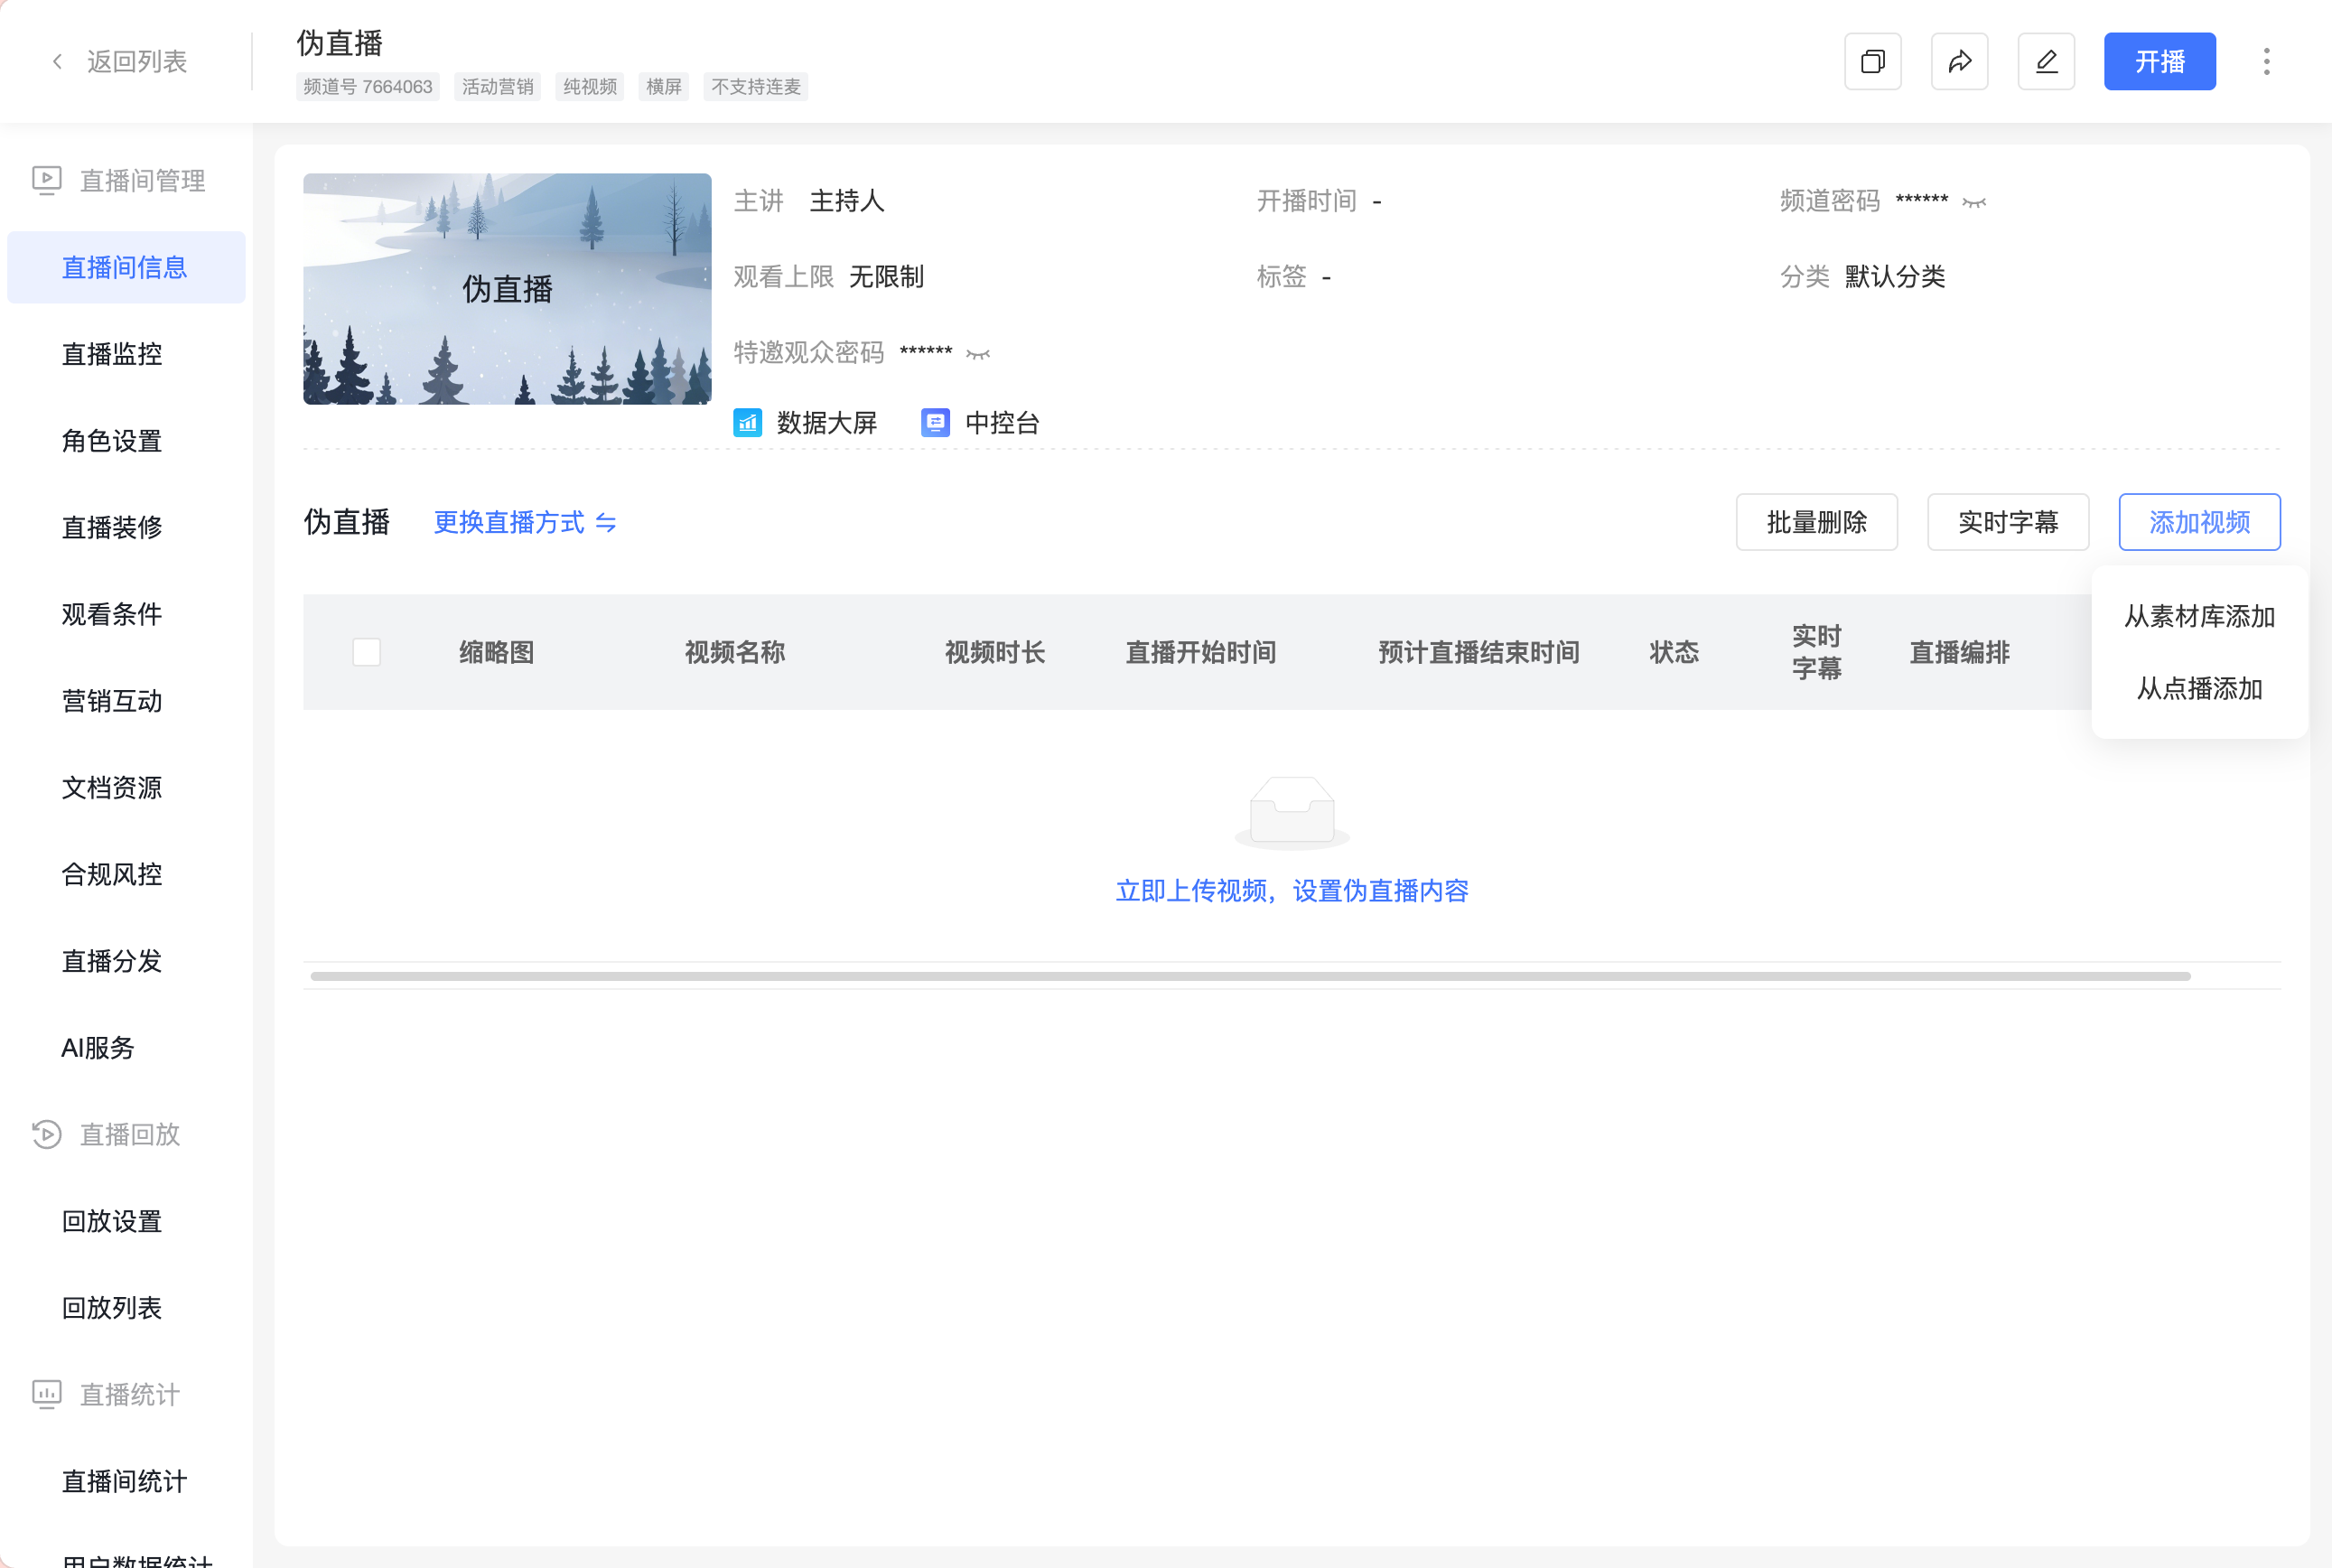Open 直播分发 in the sidebar
The image size is (2332, 1568).
(112, 961)
